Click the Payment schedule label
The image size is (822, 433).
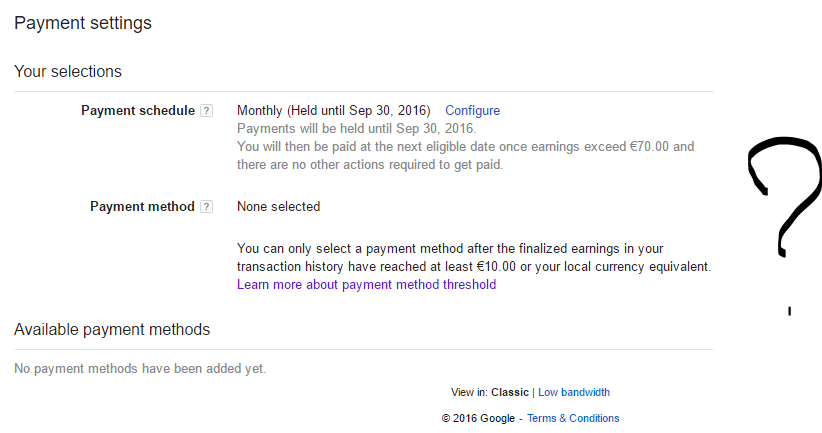tap(138, 111)
